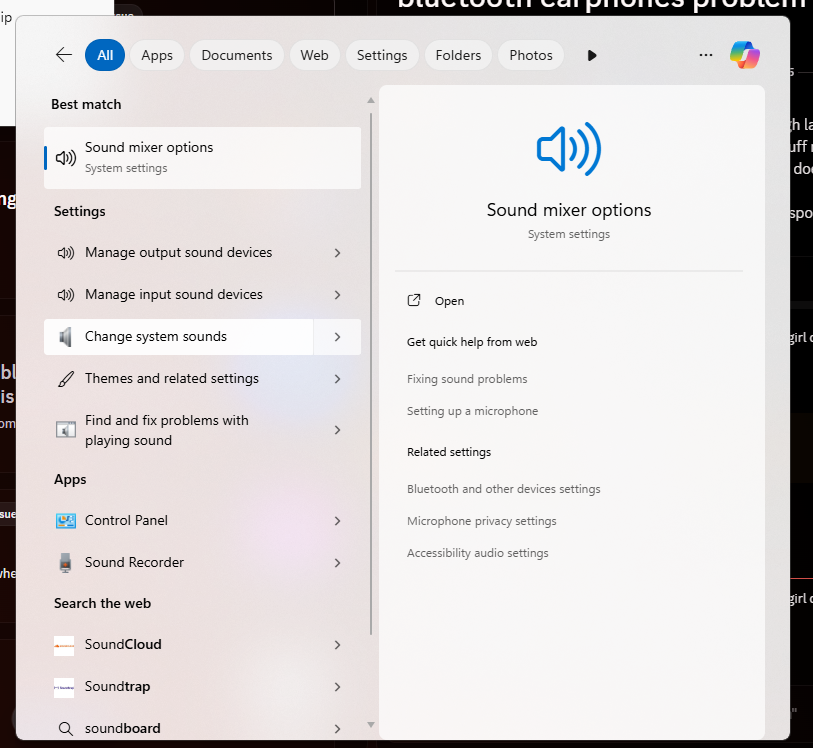Expand Find and fix problems chevron
The image size is (813, 748).
click(x=338, y=430)
